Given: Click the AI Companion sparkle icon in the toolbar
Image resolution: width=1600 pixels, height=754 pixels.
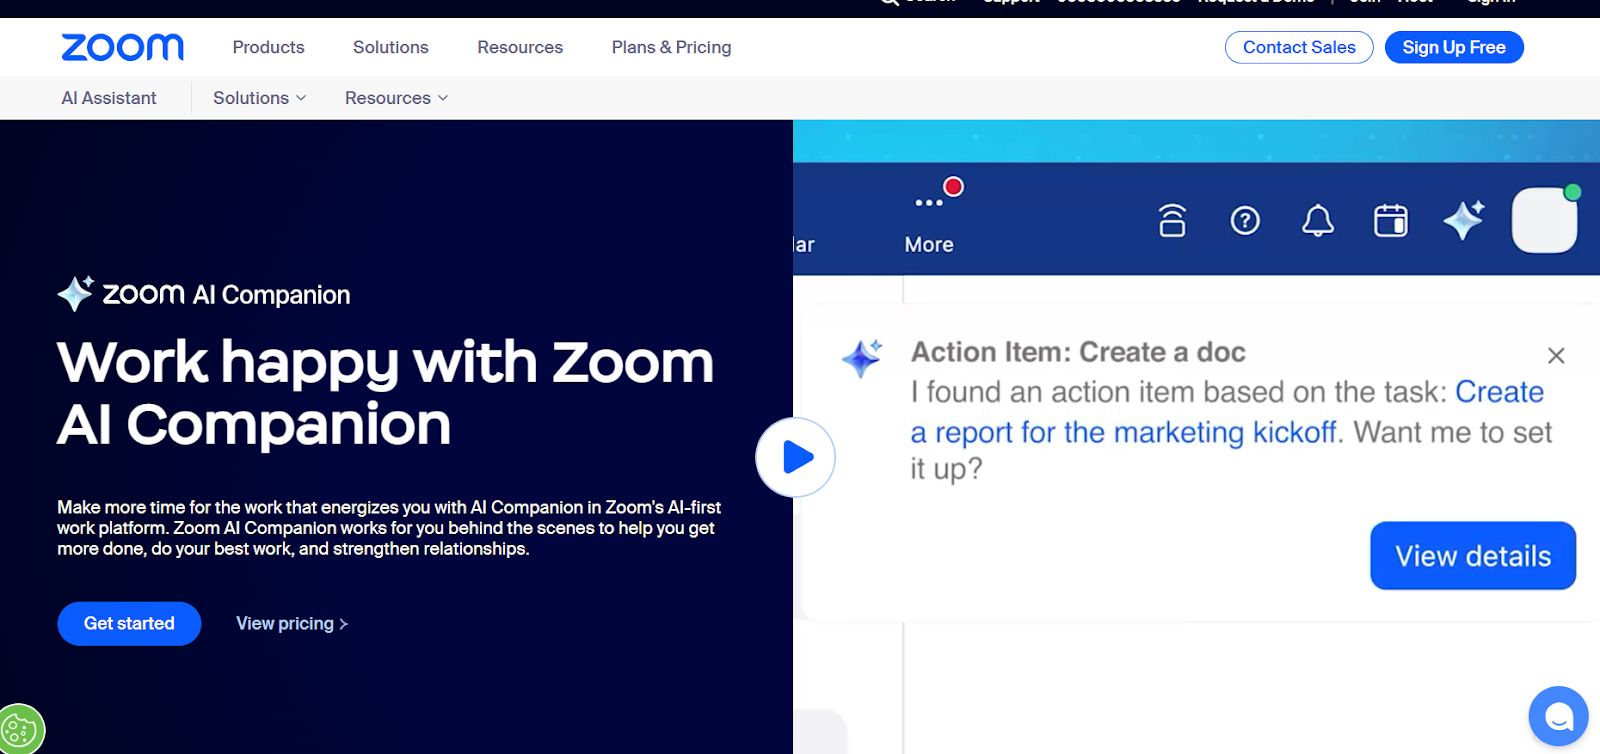Looking at the screenshot, I should [x=1464, y=219].
